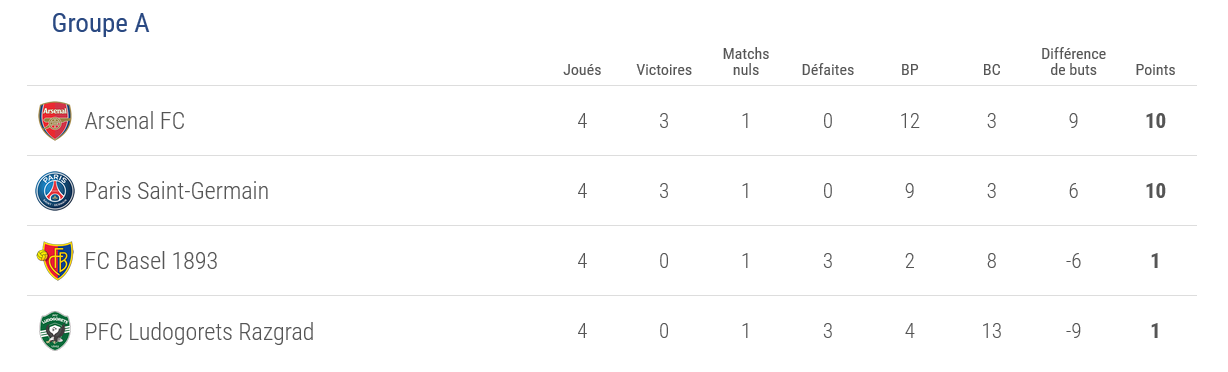Click the Joués column header
Screen dimensions: 1228x372
coord(582,70)
